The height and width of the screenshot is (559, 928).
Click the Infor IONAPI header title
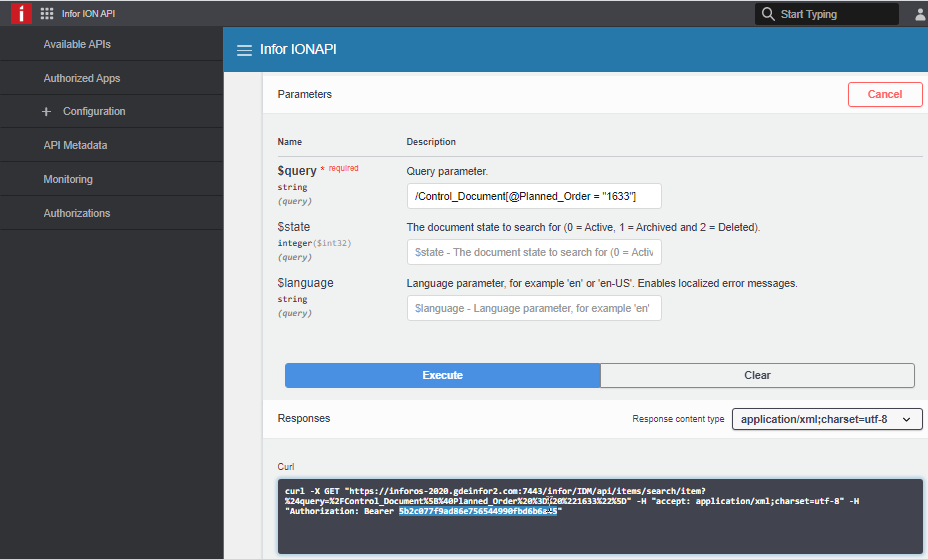(298, 49)
